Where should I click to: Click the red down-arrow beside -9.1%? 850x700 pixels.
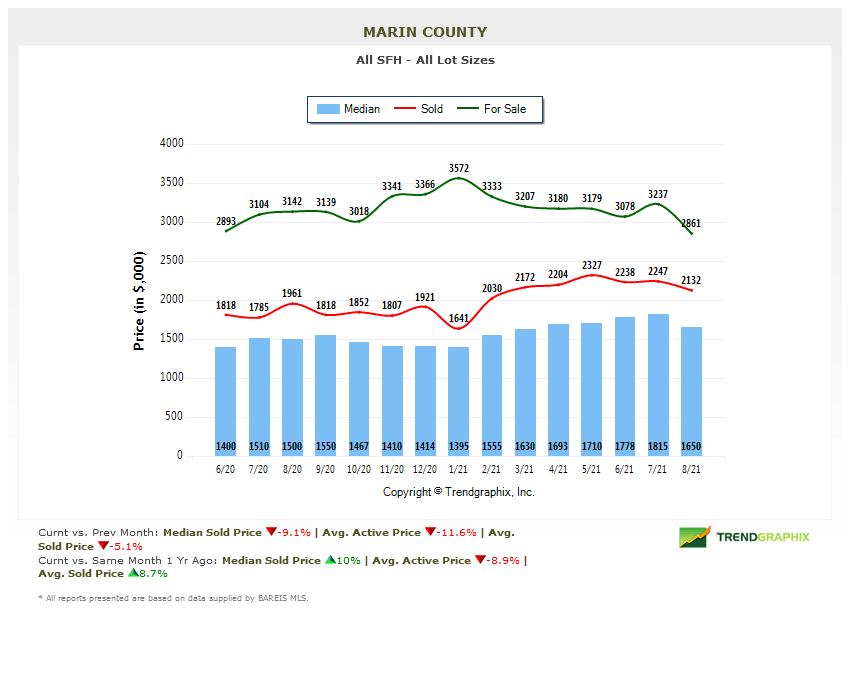[x=270, y=531]
